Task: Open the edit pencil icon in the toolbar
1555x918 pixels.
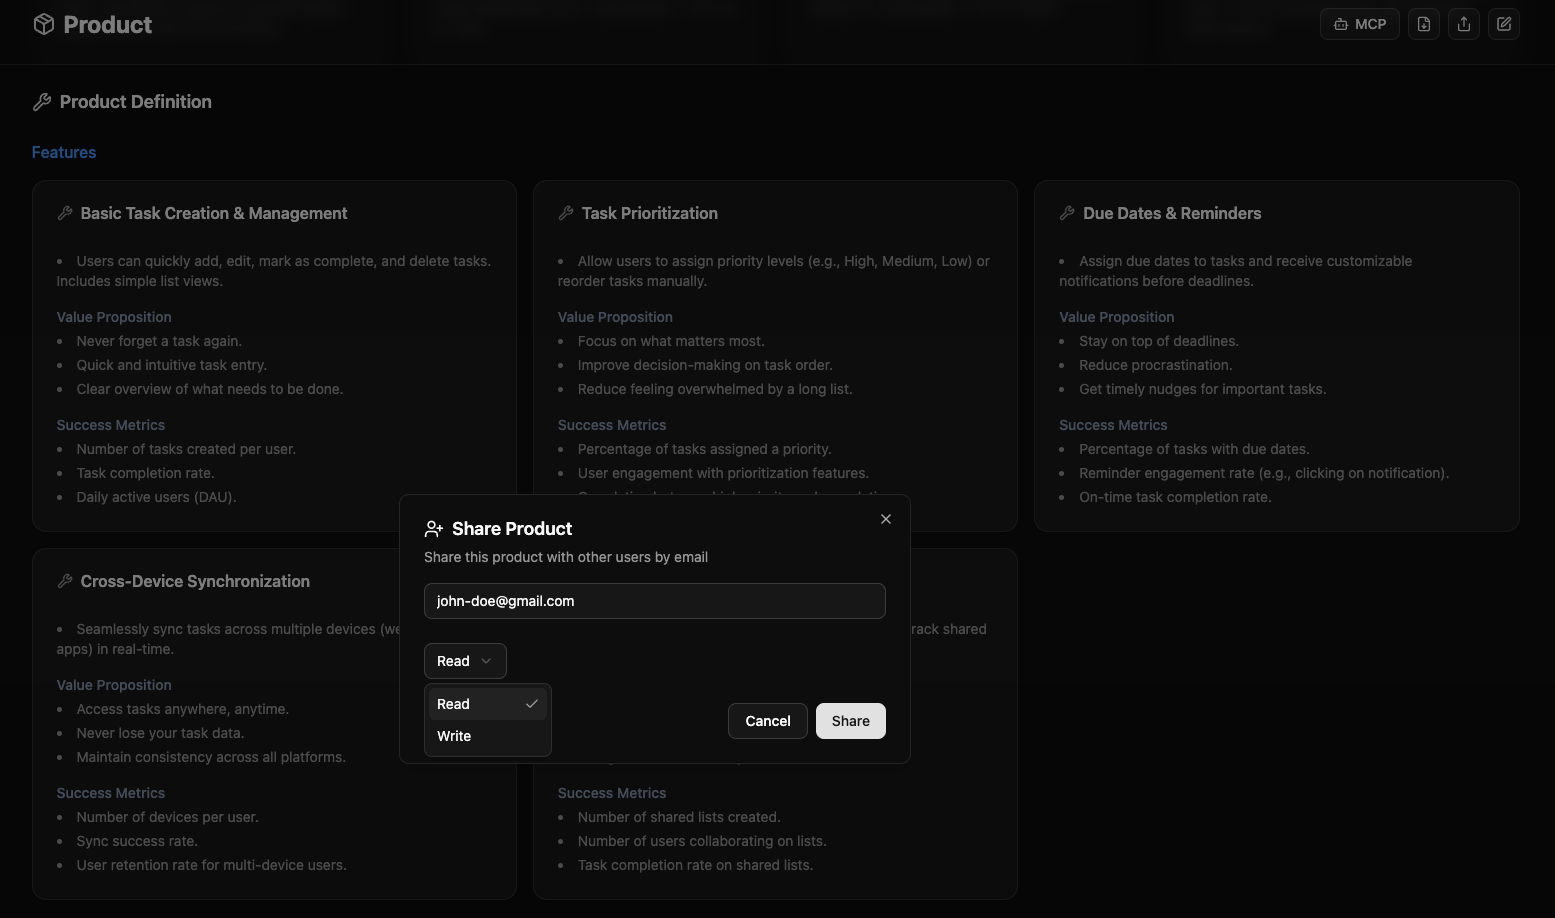Action: [1503, 23]
